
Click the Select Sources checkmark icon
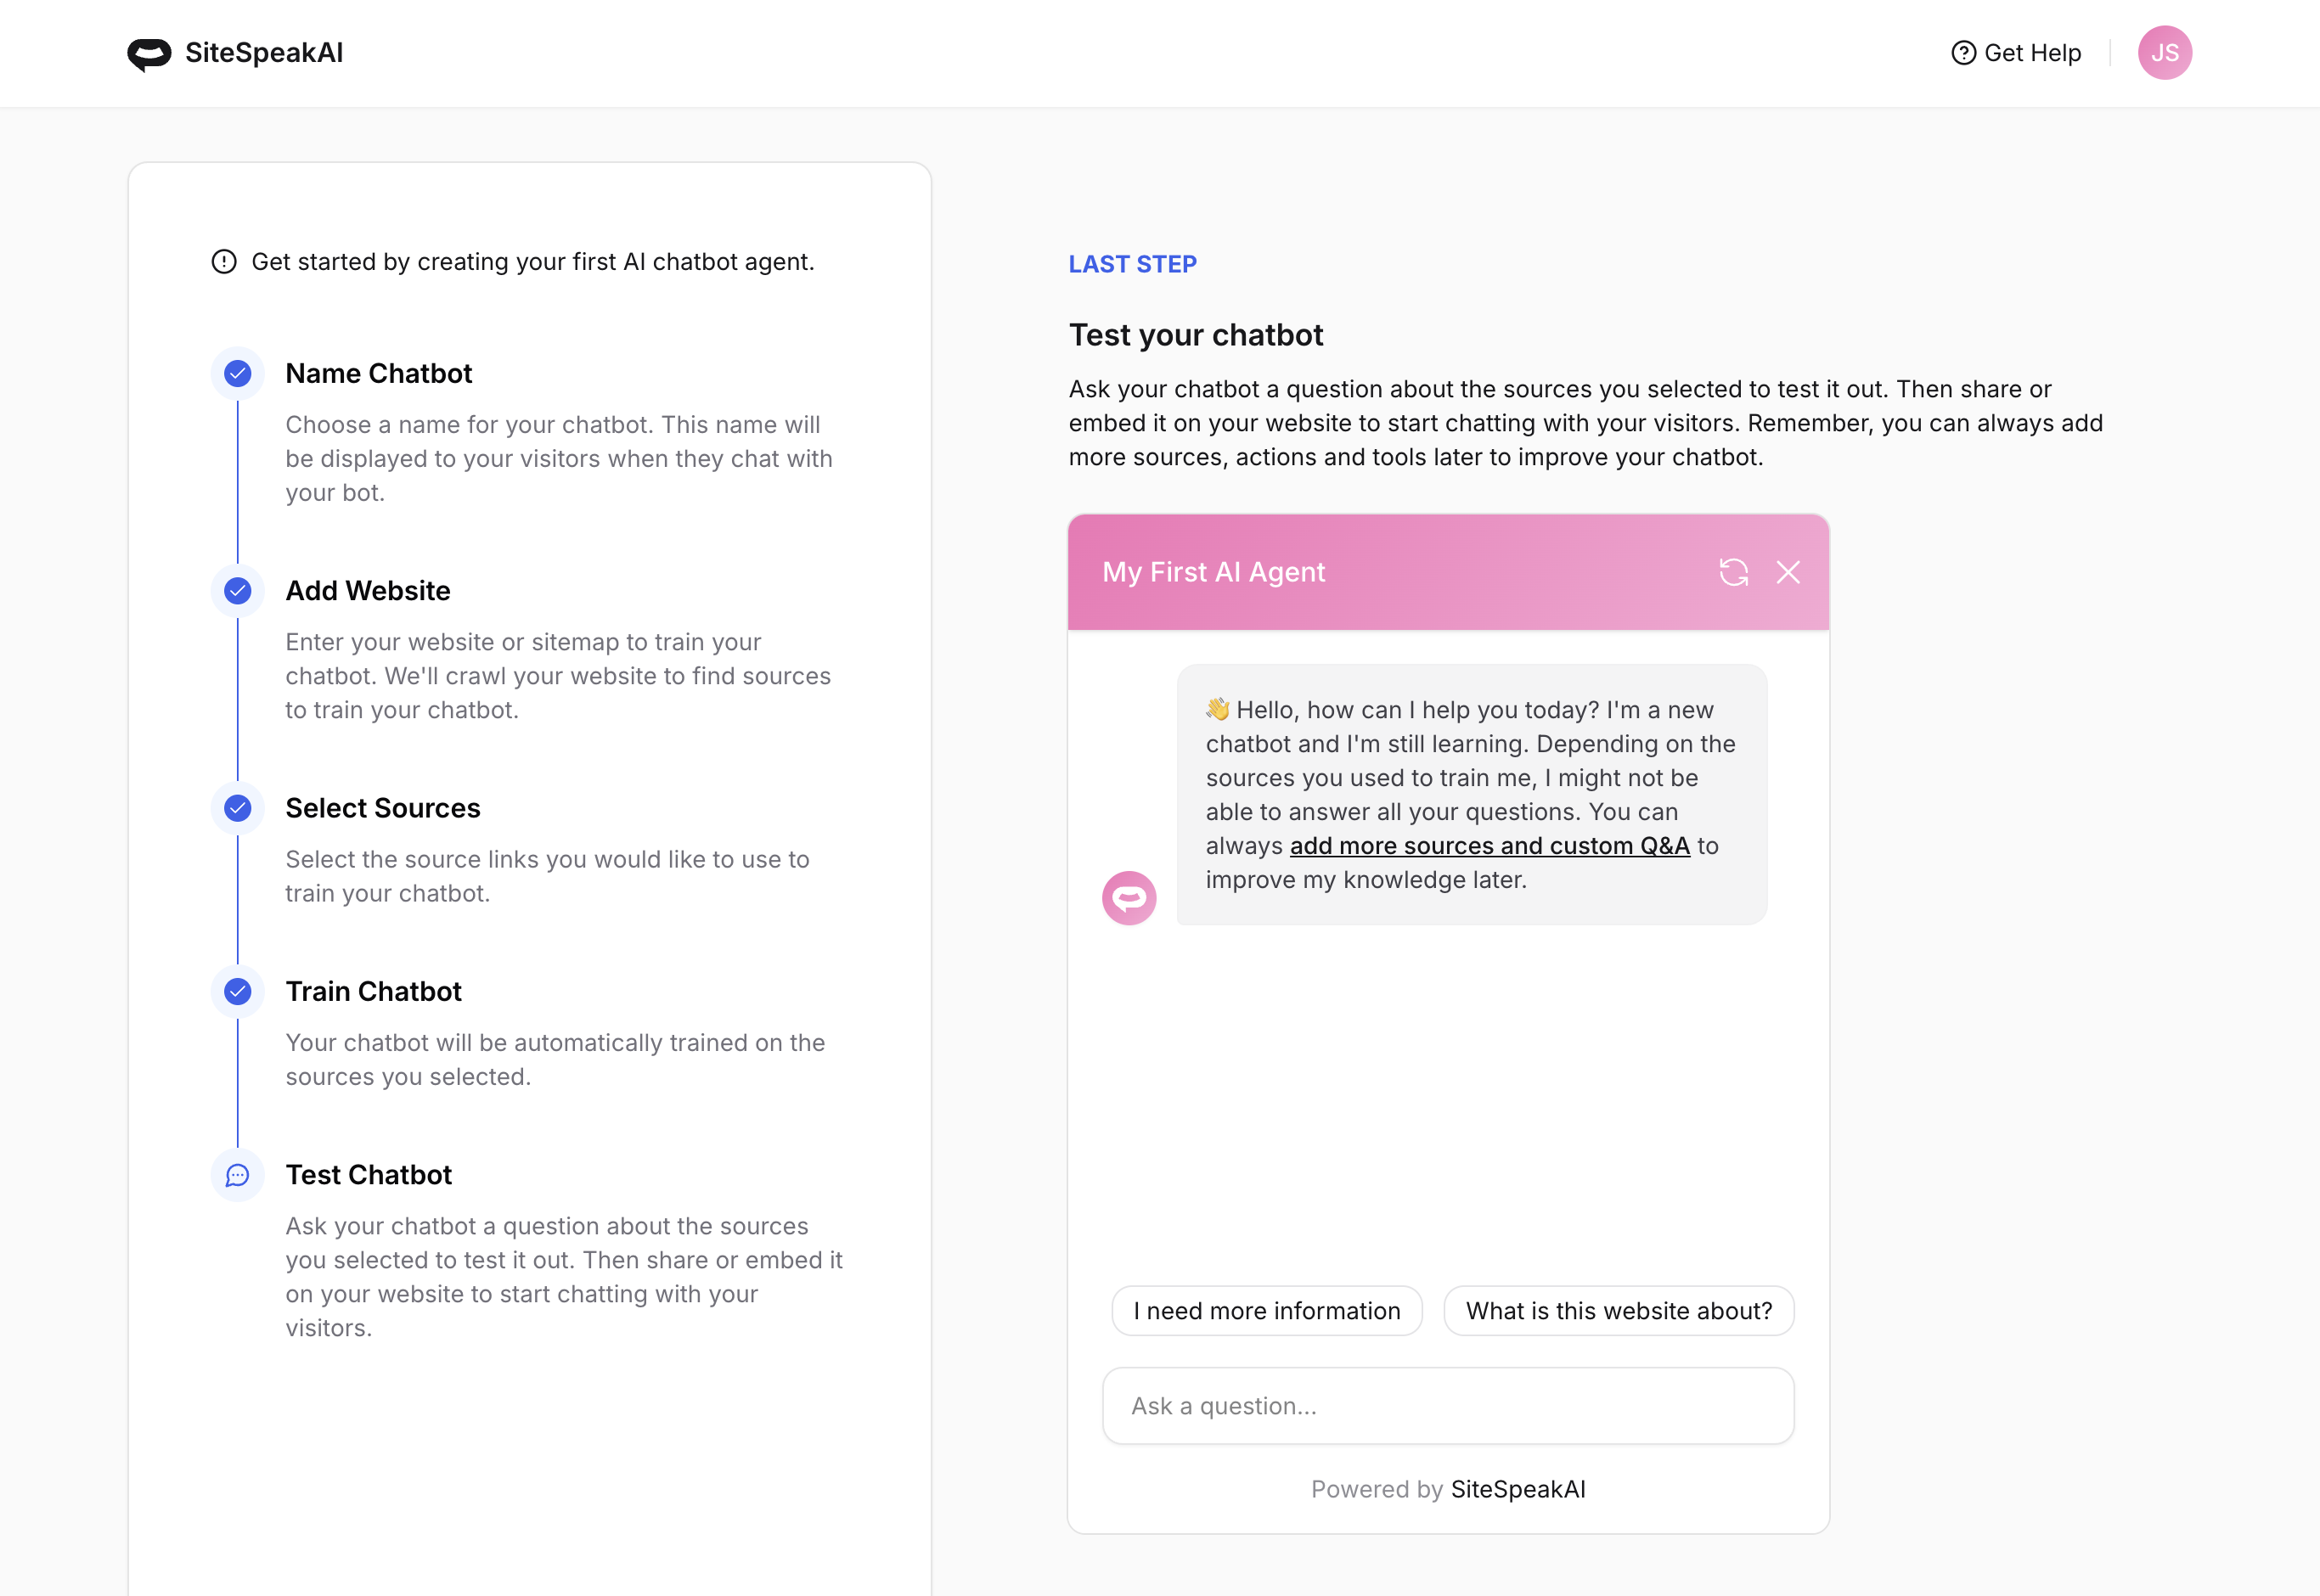[x=238, y=808]
